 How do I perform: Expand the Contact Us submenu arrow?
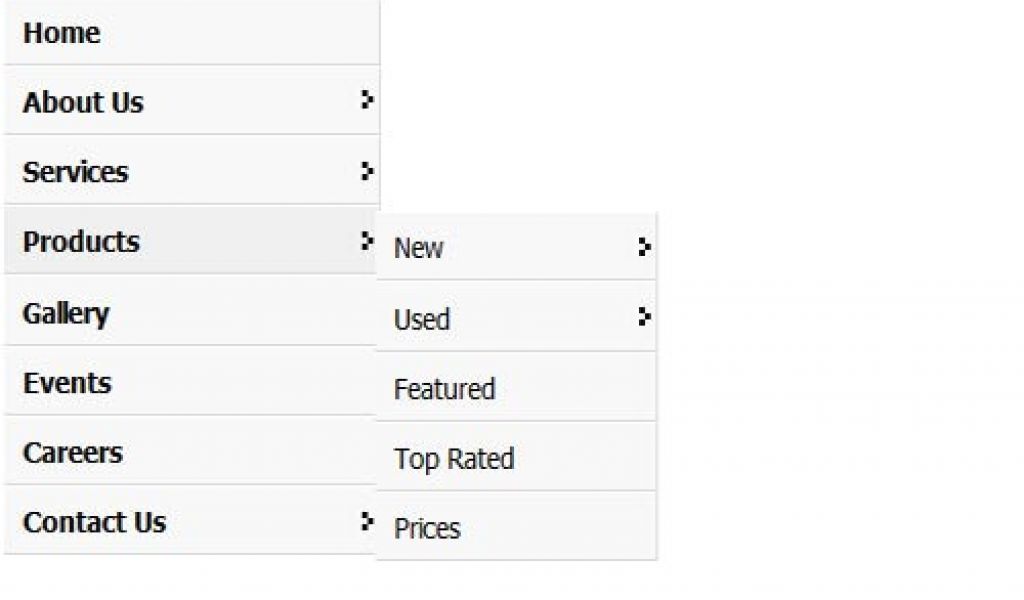[x=367, y=519]
